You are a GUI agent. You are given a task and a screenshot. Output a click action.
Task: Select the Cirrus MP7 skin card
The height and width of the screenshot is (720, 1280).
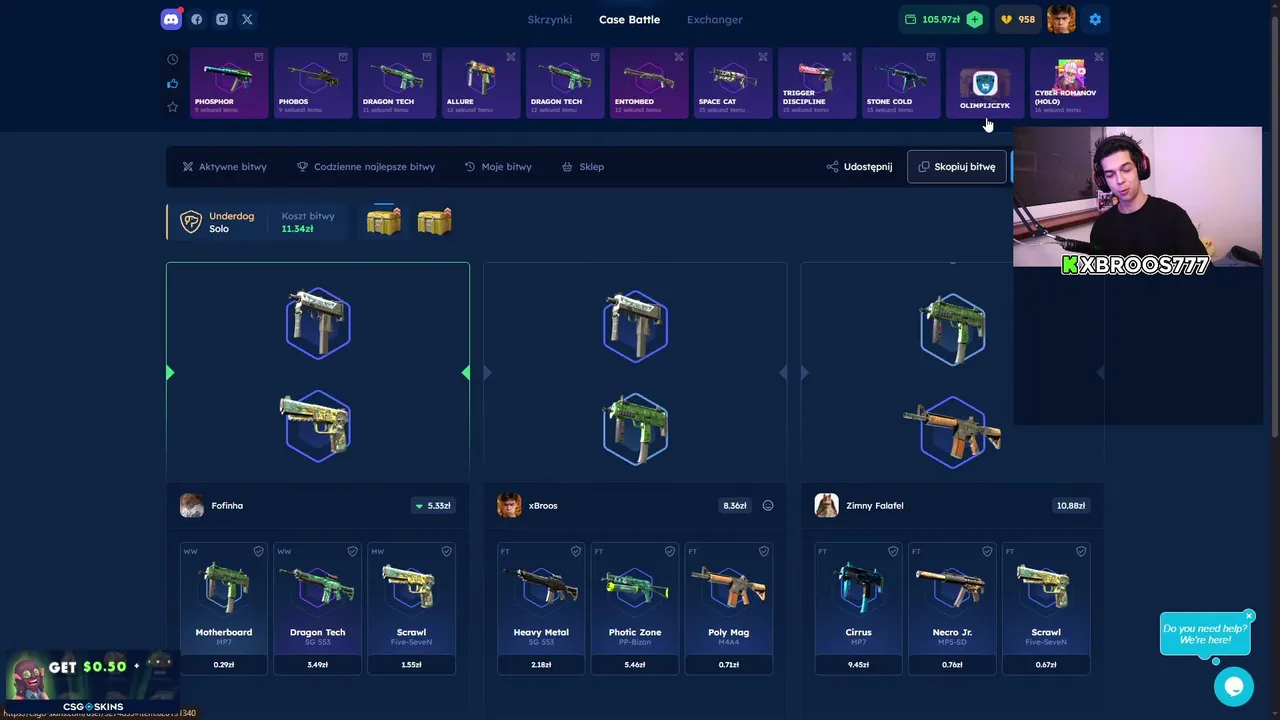click(x=858, y=608)
